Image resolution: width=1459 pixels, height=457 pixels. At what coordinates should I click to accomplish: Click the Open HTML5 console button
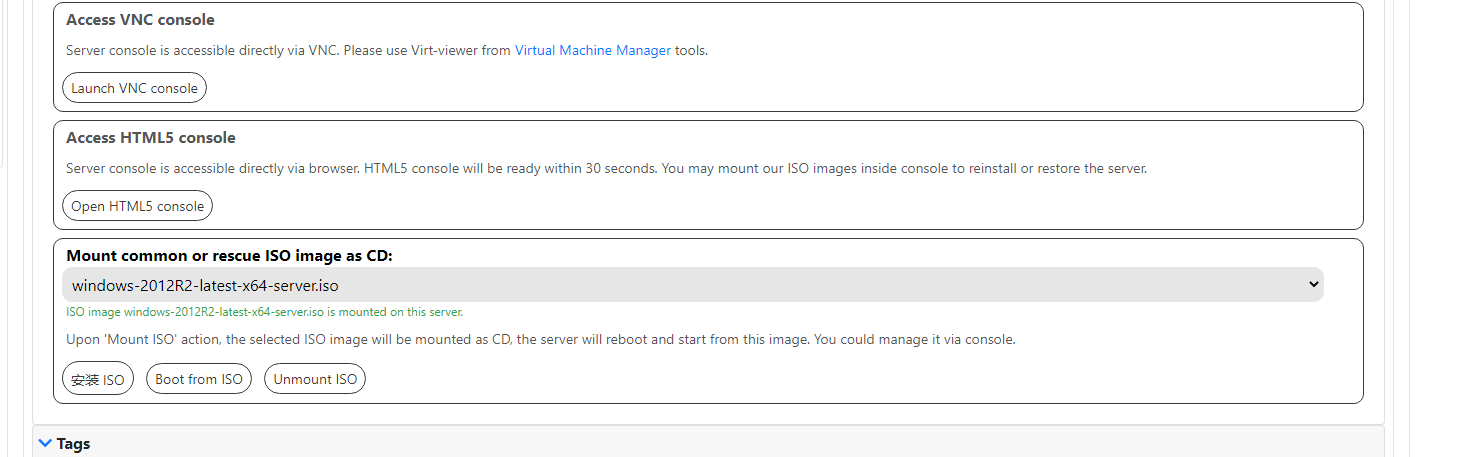(137, 206)
